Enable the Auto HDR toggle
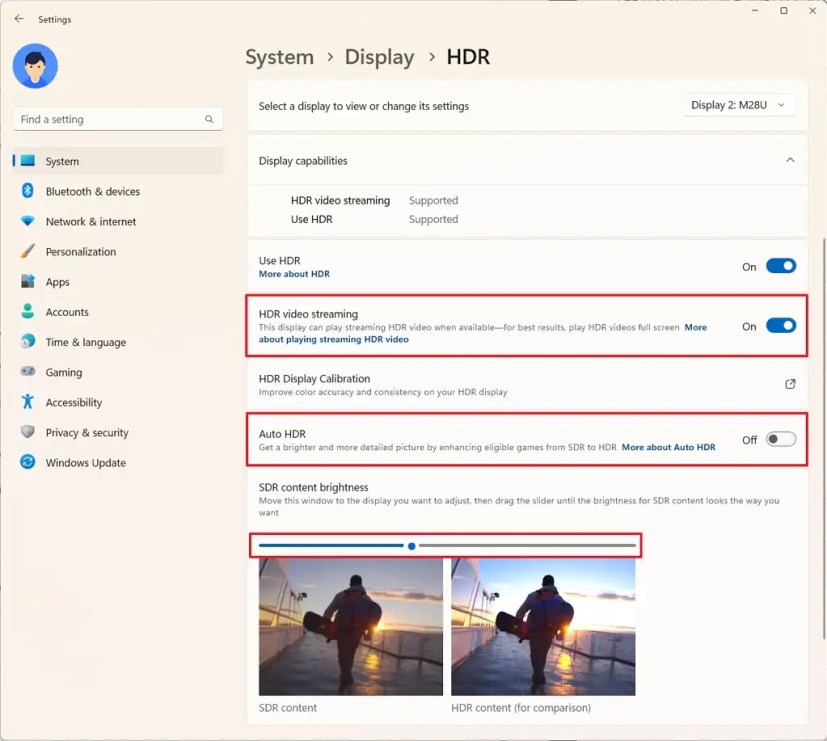The height and width of the screenshot is (741, 827). [780, 439]
